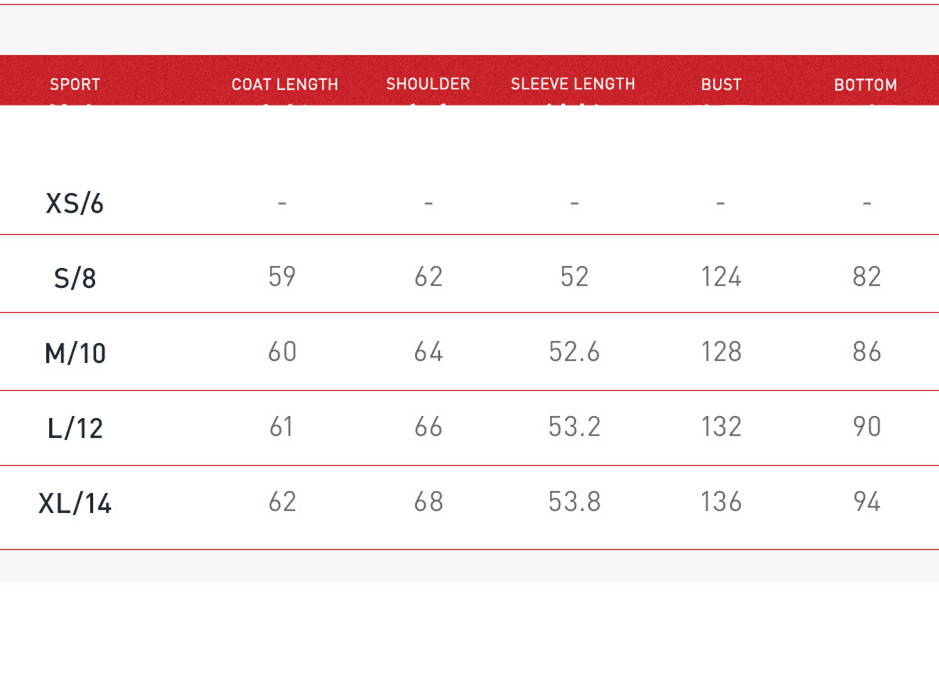
Task: Click the SPORT column header
Action: pyautogui.click(x=75, y=85)
